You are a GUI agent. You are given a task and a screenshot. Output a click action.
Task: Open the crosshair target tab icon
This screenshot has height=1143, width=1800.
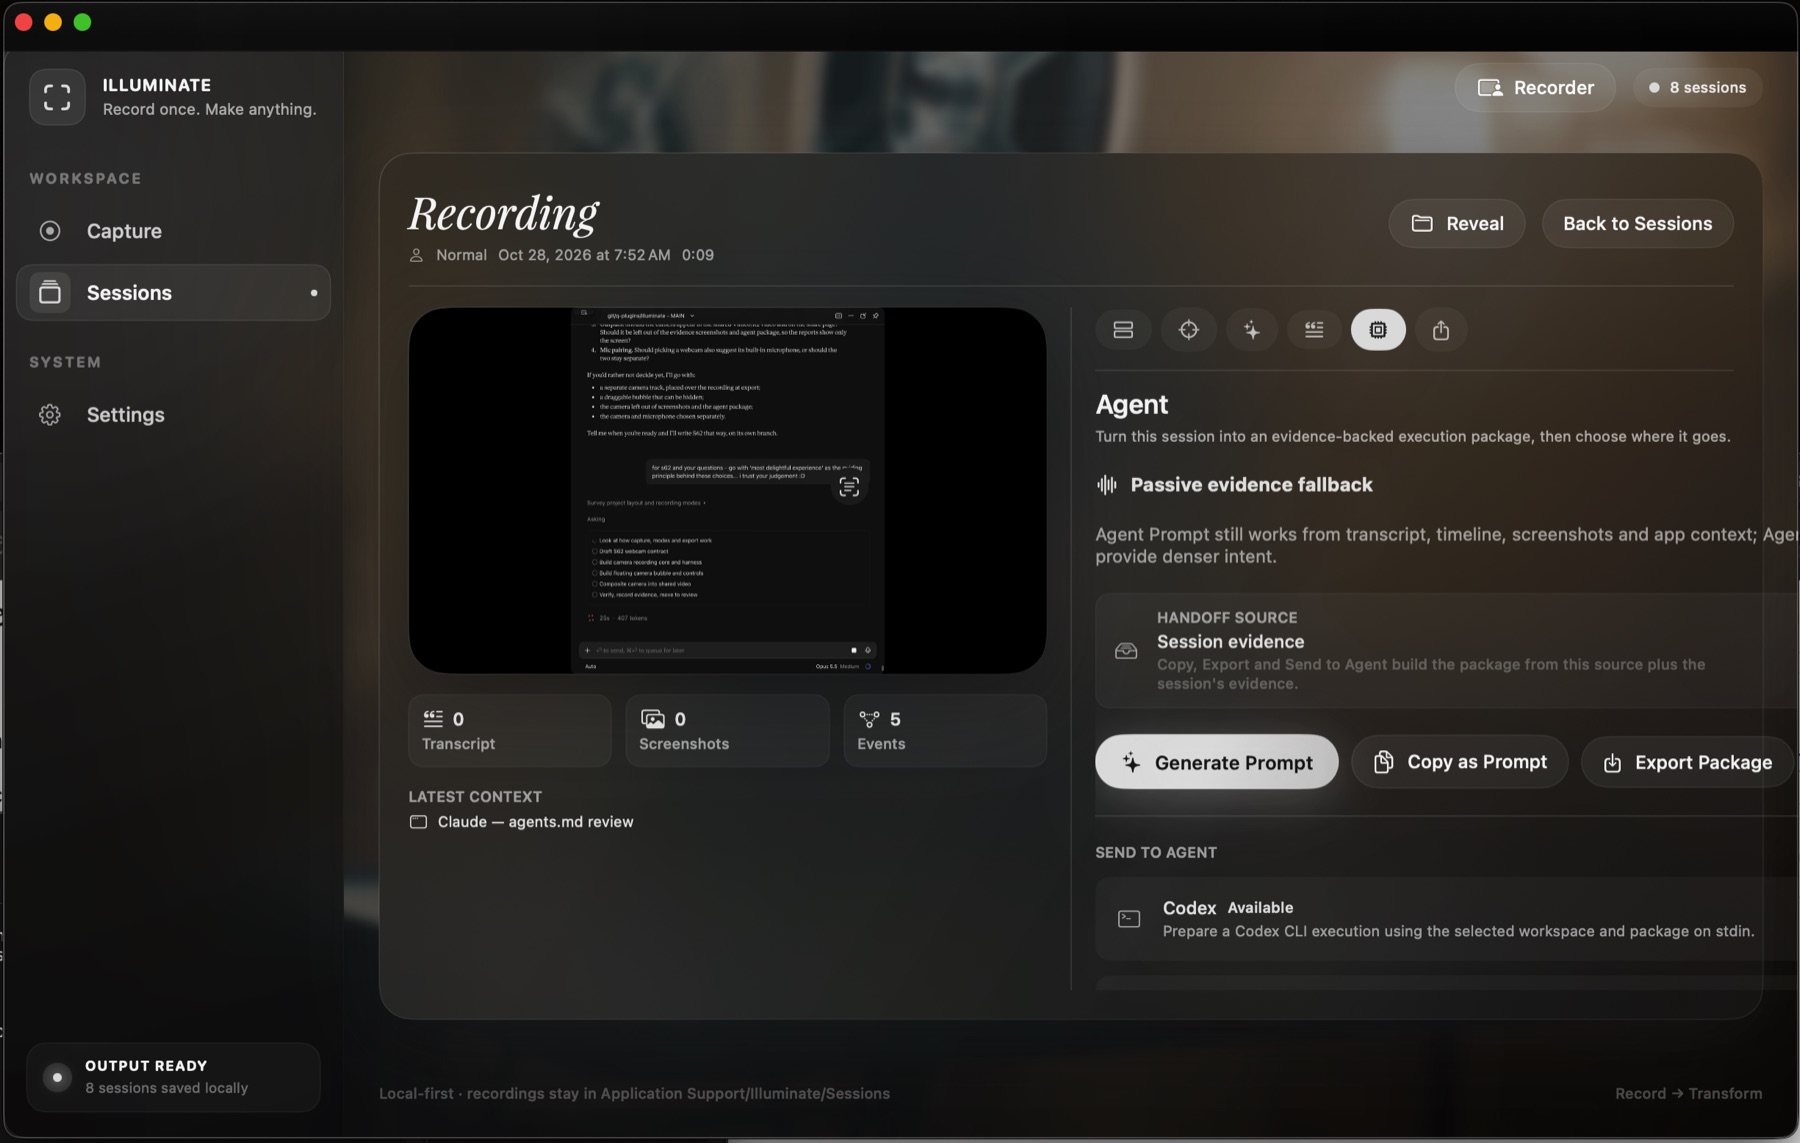pyautogui.click(x=1188, y=330)
